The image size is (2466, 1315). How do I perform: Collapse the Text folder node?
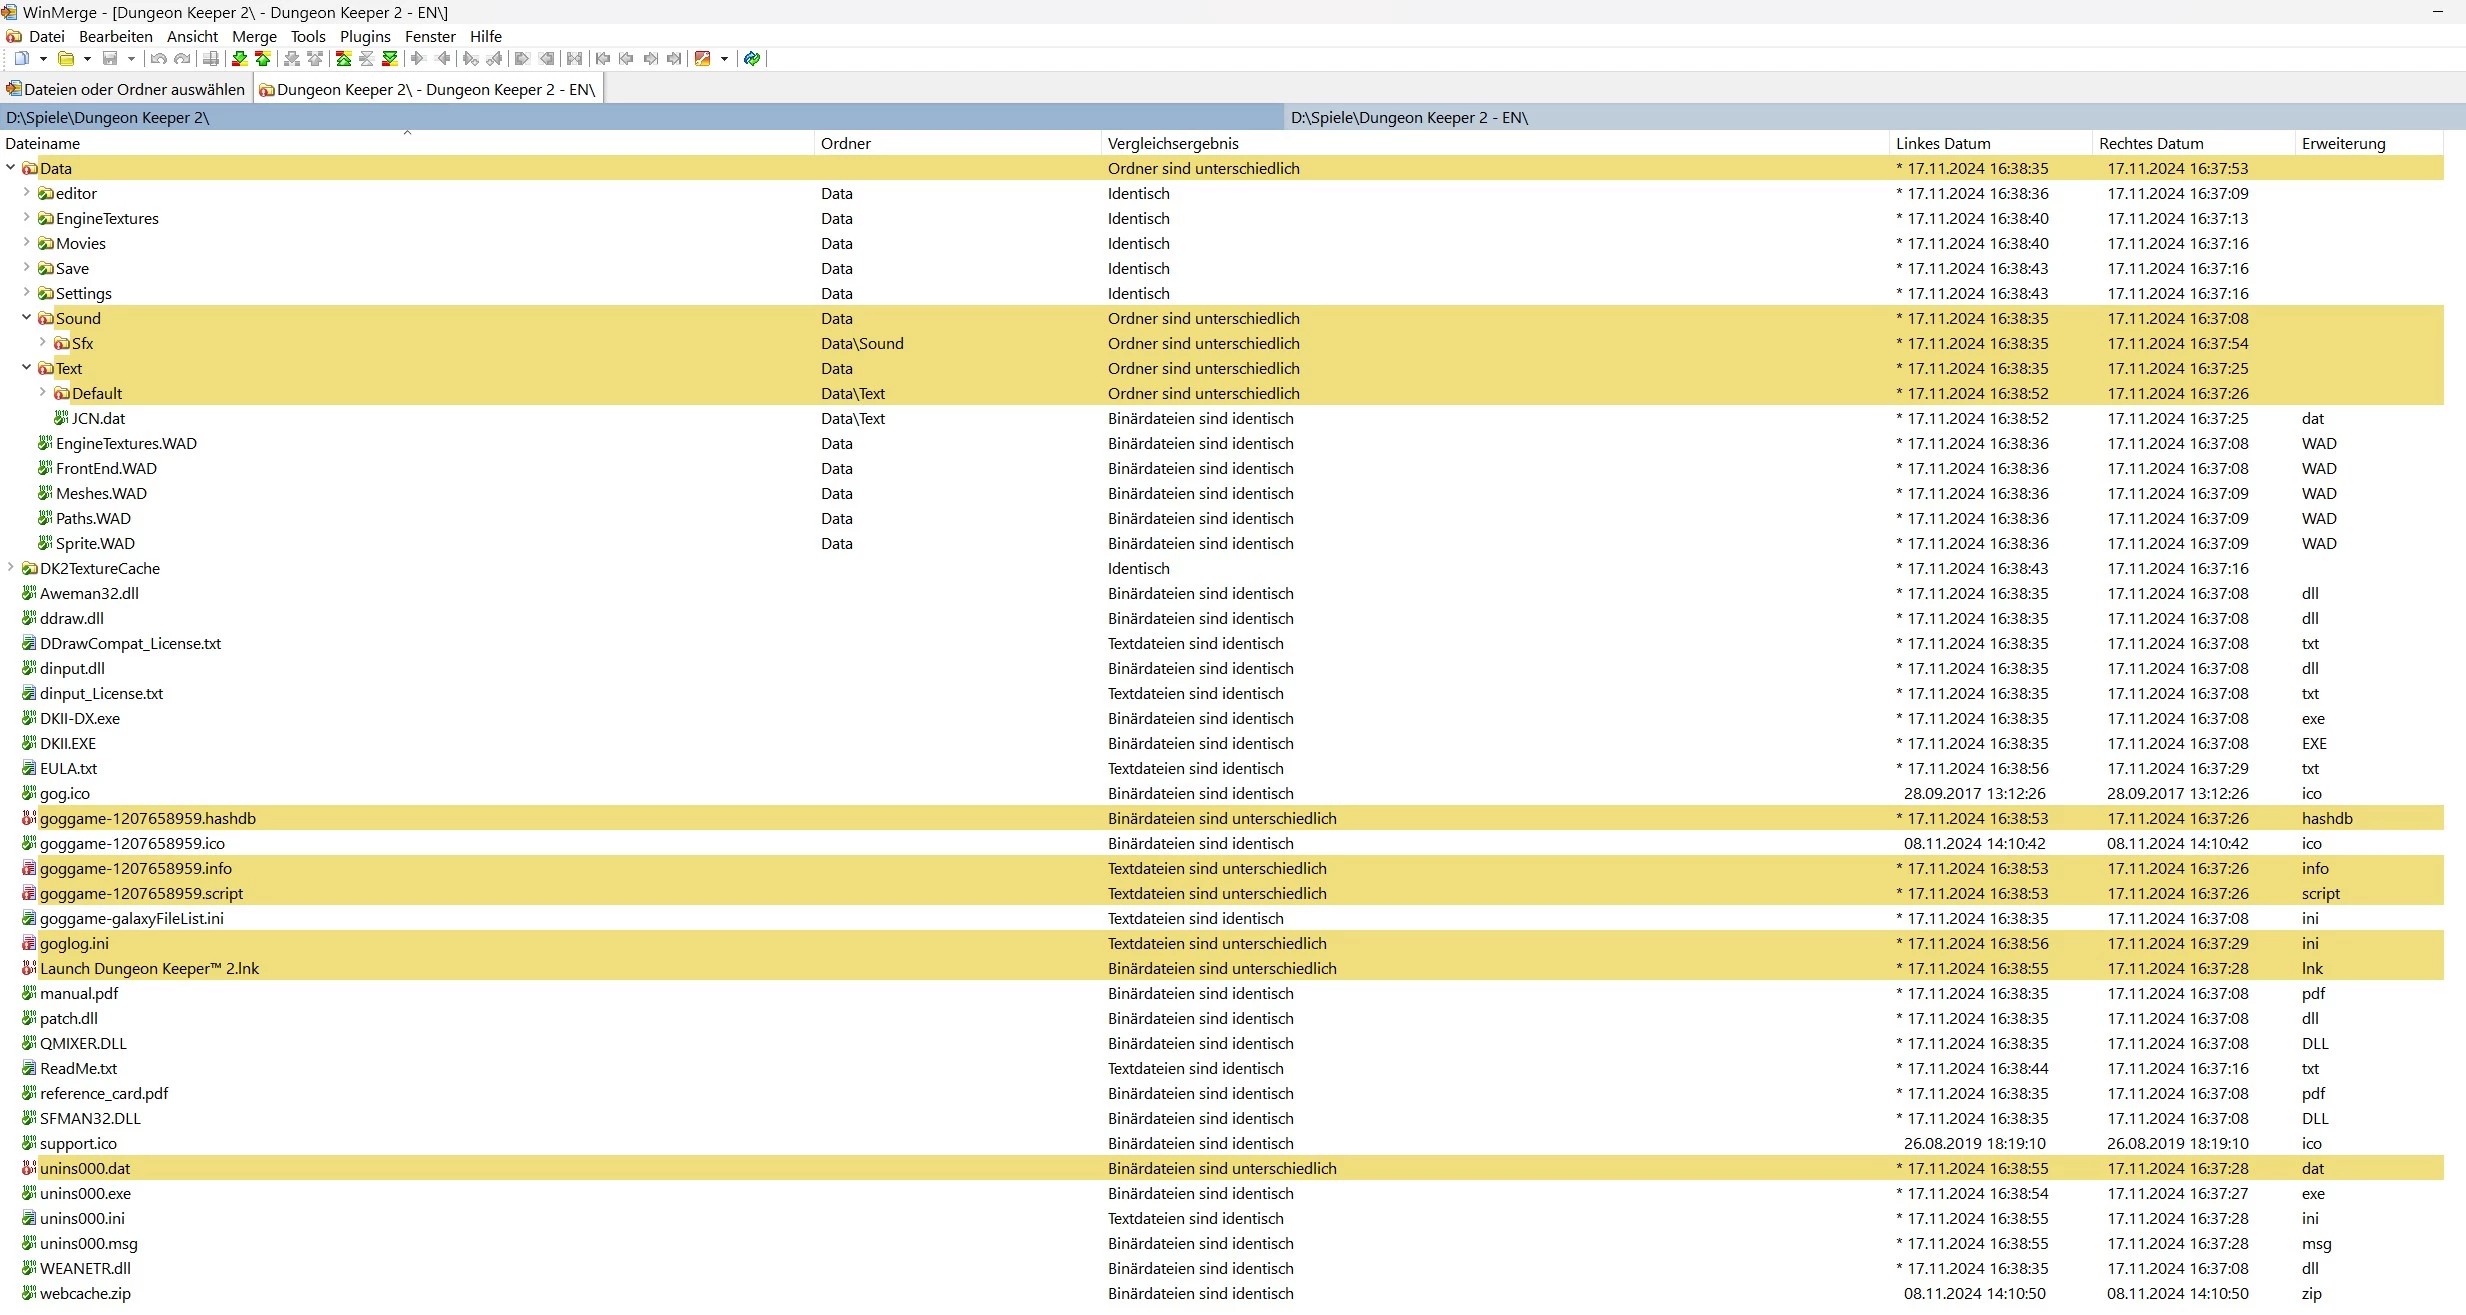tap(26, 367)
